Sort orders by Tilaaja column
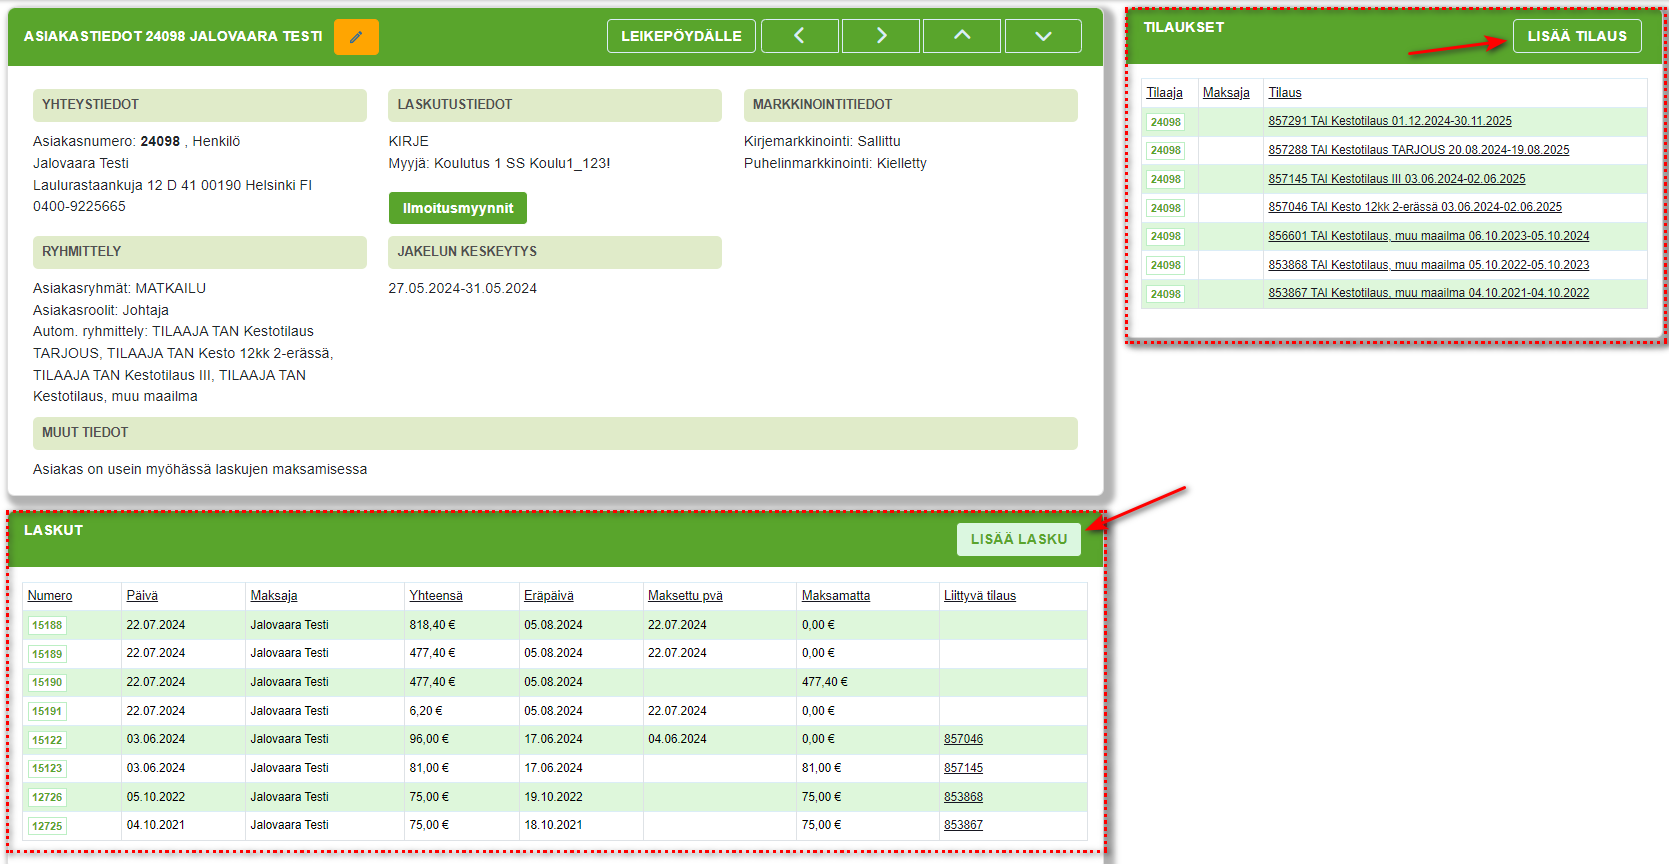 pyautogui.click(x=1164, y=93)
